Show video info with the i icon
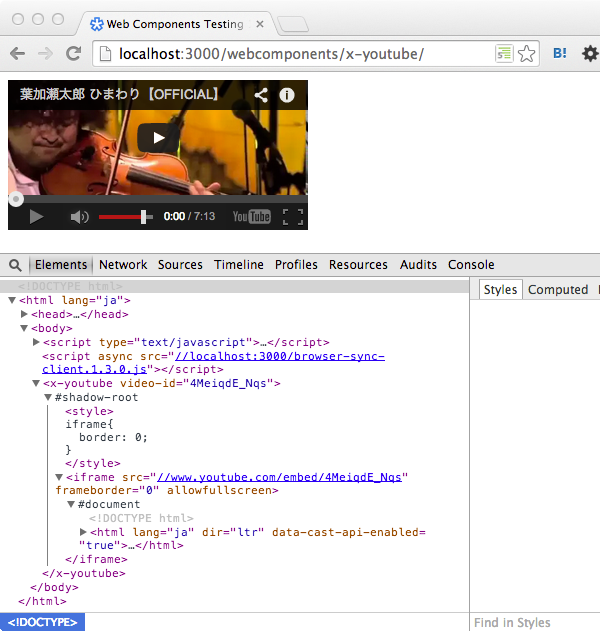Screen dimensions: 600x631 point(287,95)
